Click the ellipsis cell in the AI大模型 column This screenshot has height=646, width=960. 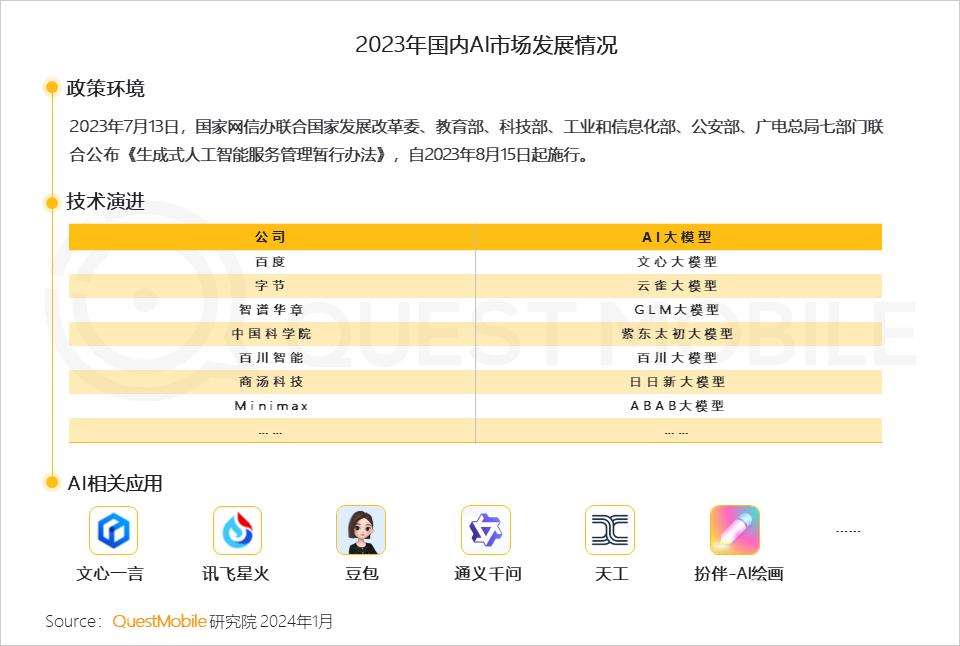pos(678,430)
